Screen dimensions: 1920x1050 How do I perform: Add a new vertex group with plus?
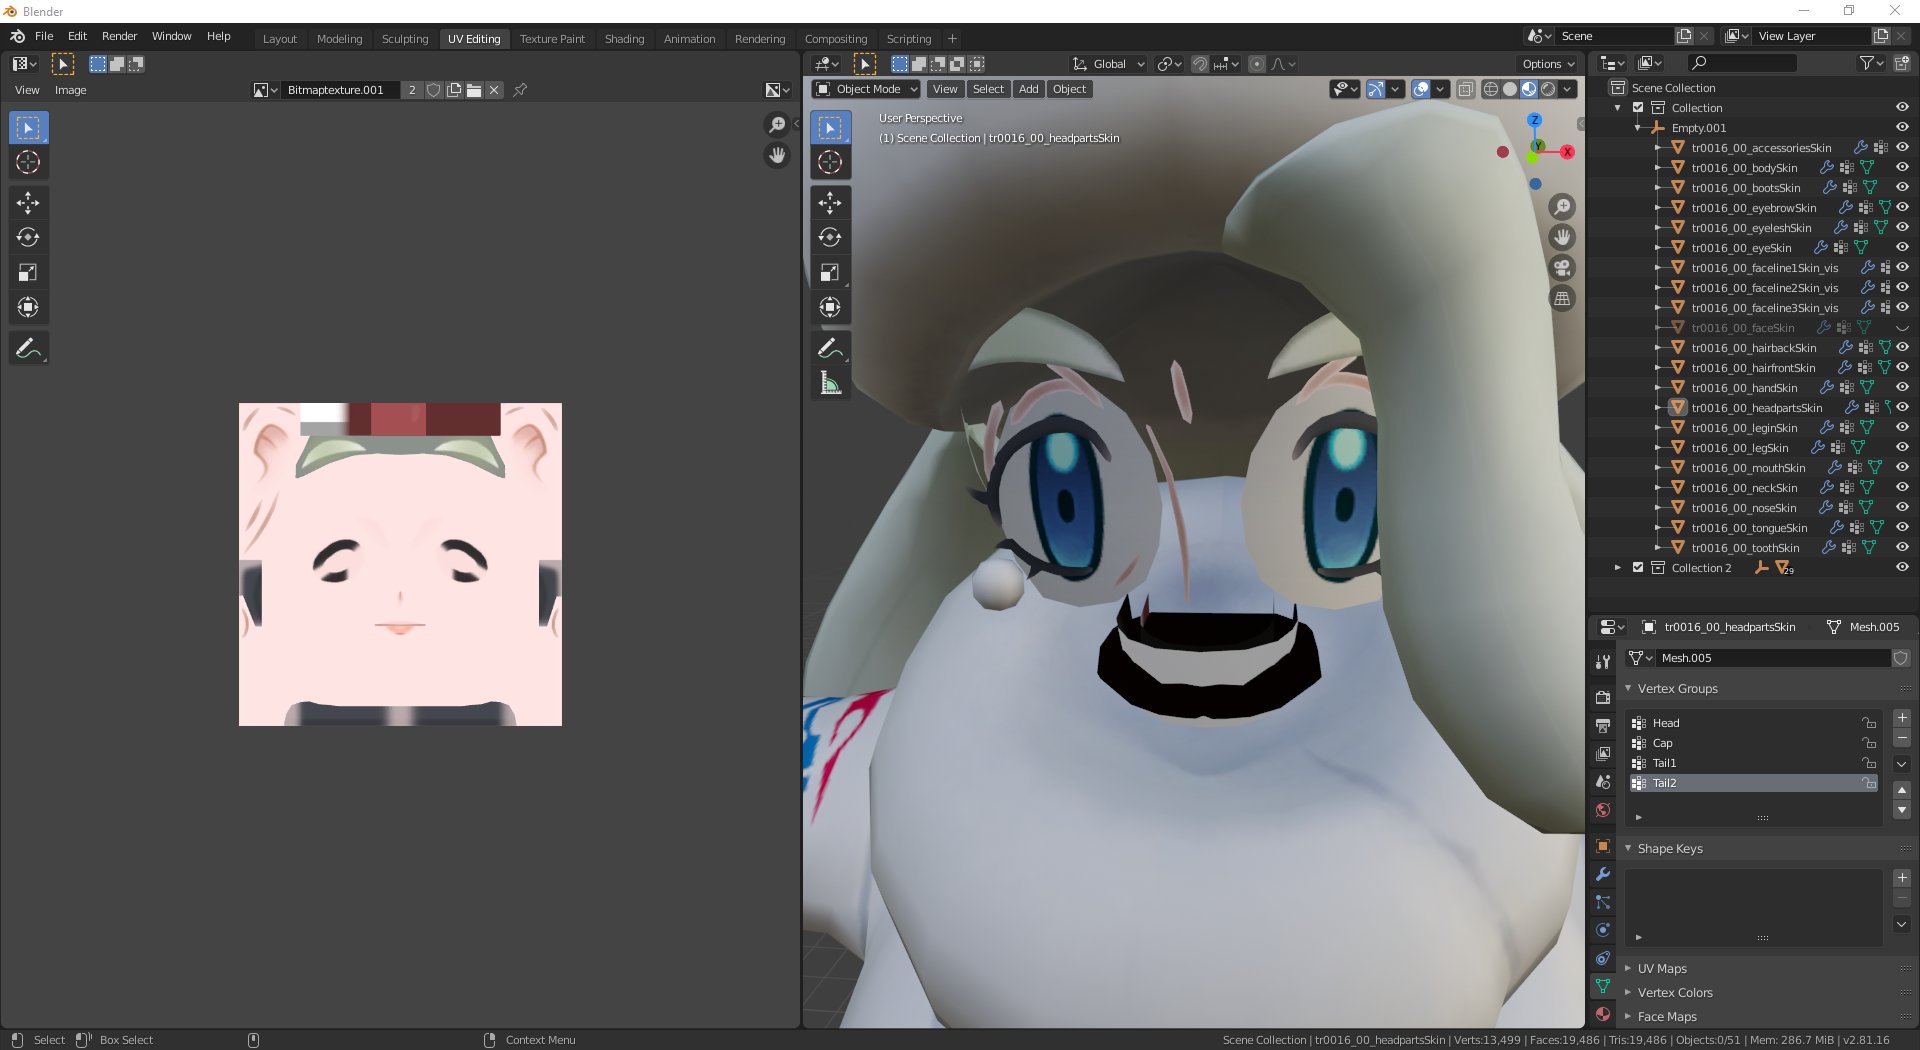click(x=1902, y=718)
